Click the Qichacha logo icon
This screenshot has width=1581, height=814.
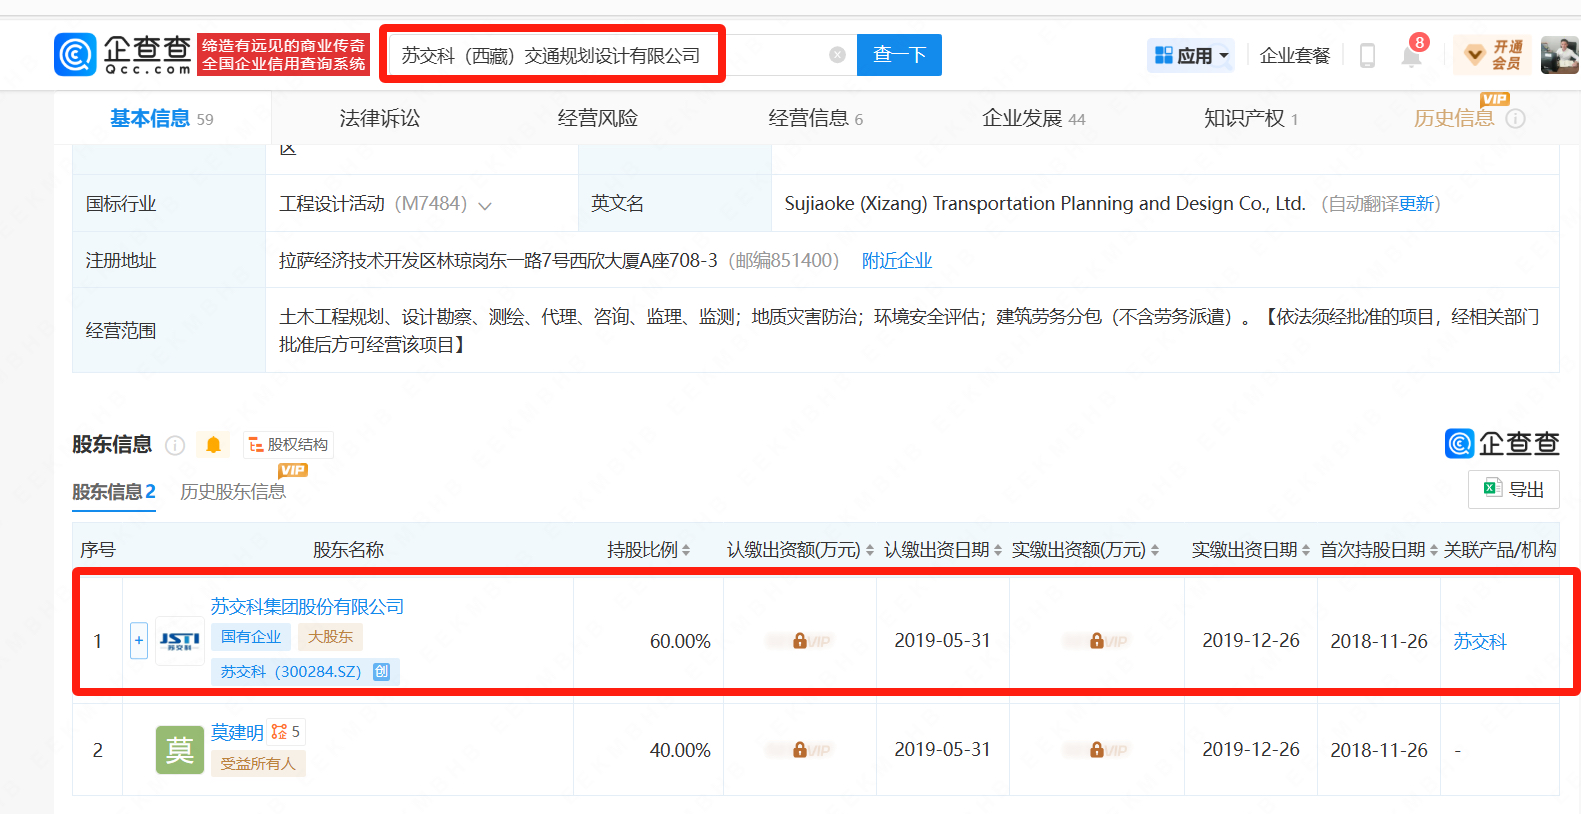[x=75, y=55]
